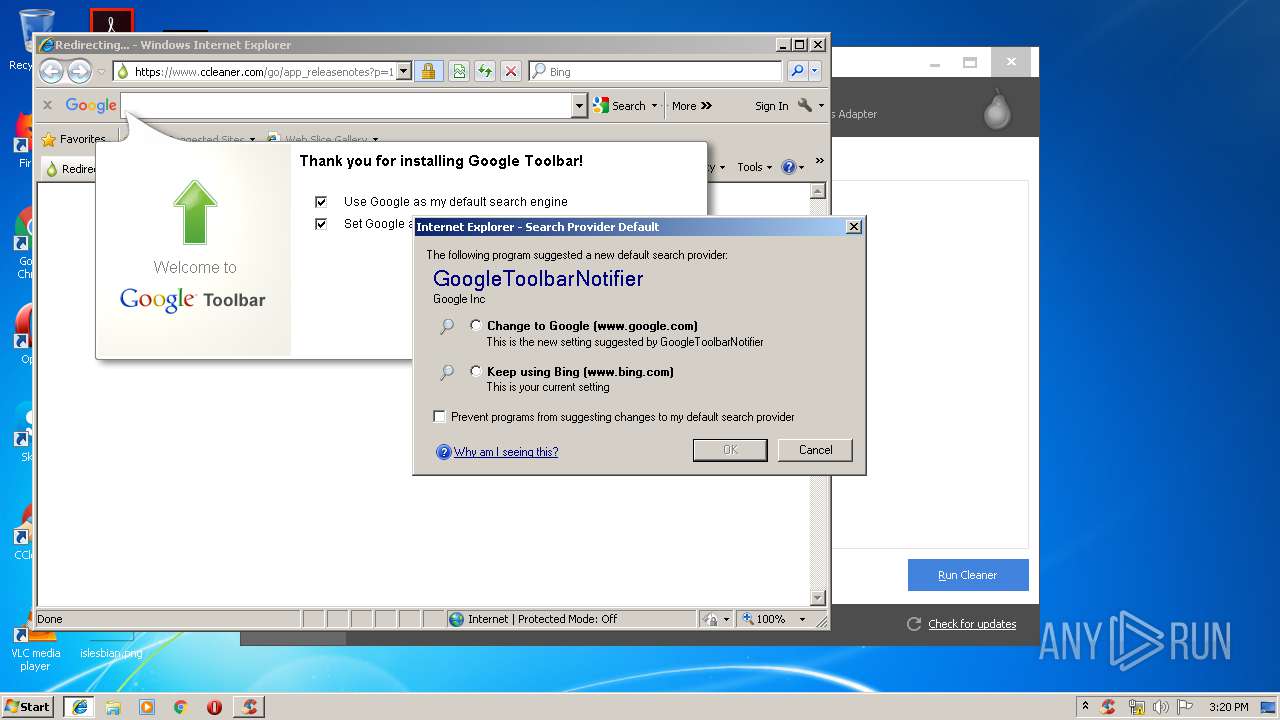The height and width of the screenshot is (720, 1280).
Task: Click the Action Center flag tray icon
Action: click(x=1184, y=707)
